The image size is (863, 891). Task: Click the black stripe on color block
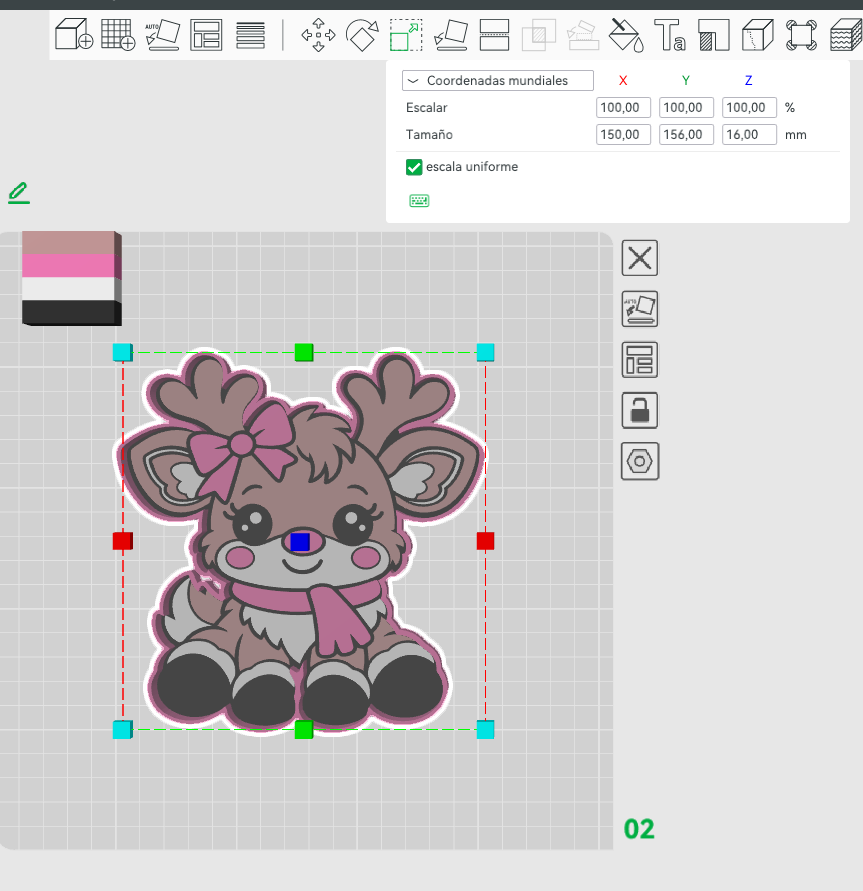[69, 311]
